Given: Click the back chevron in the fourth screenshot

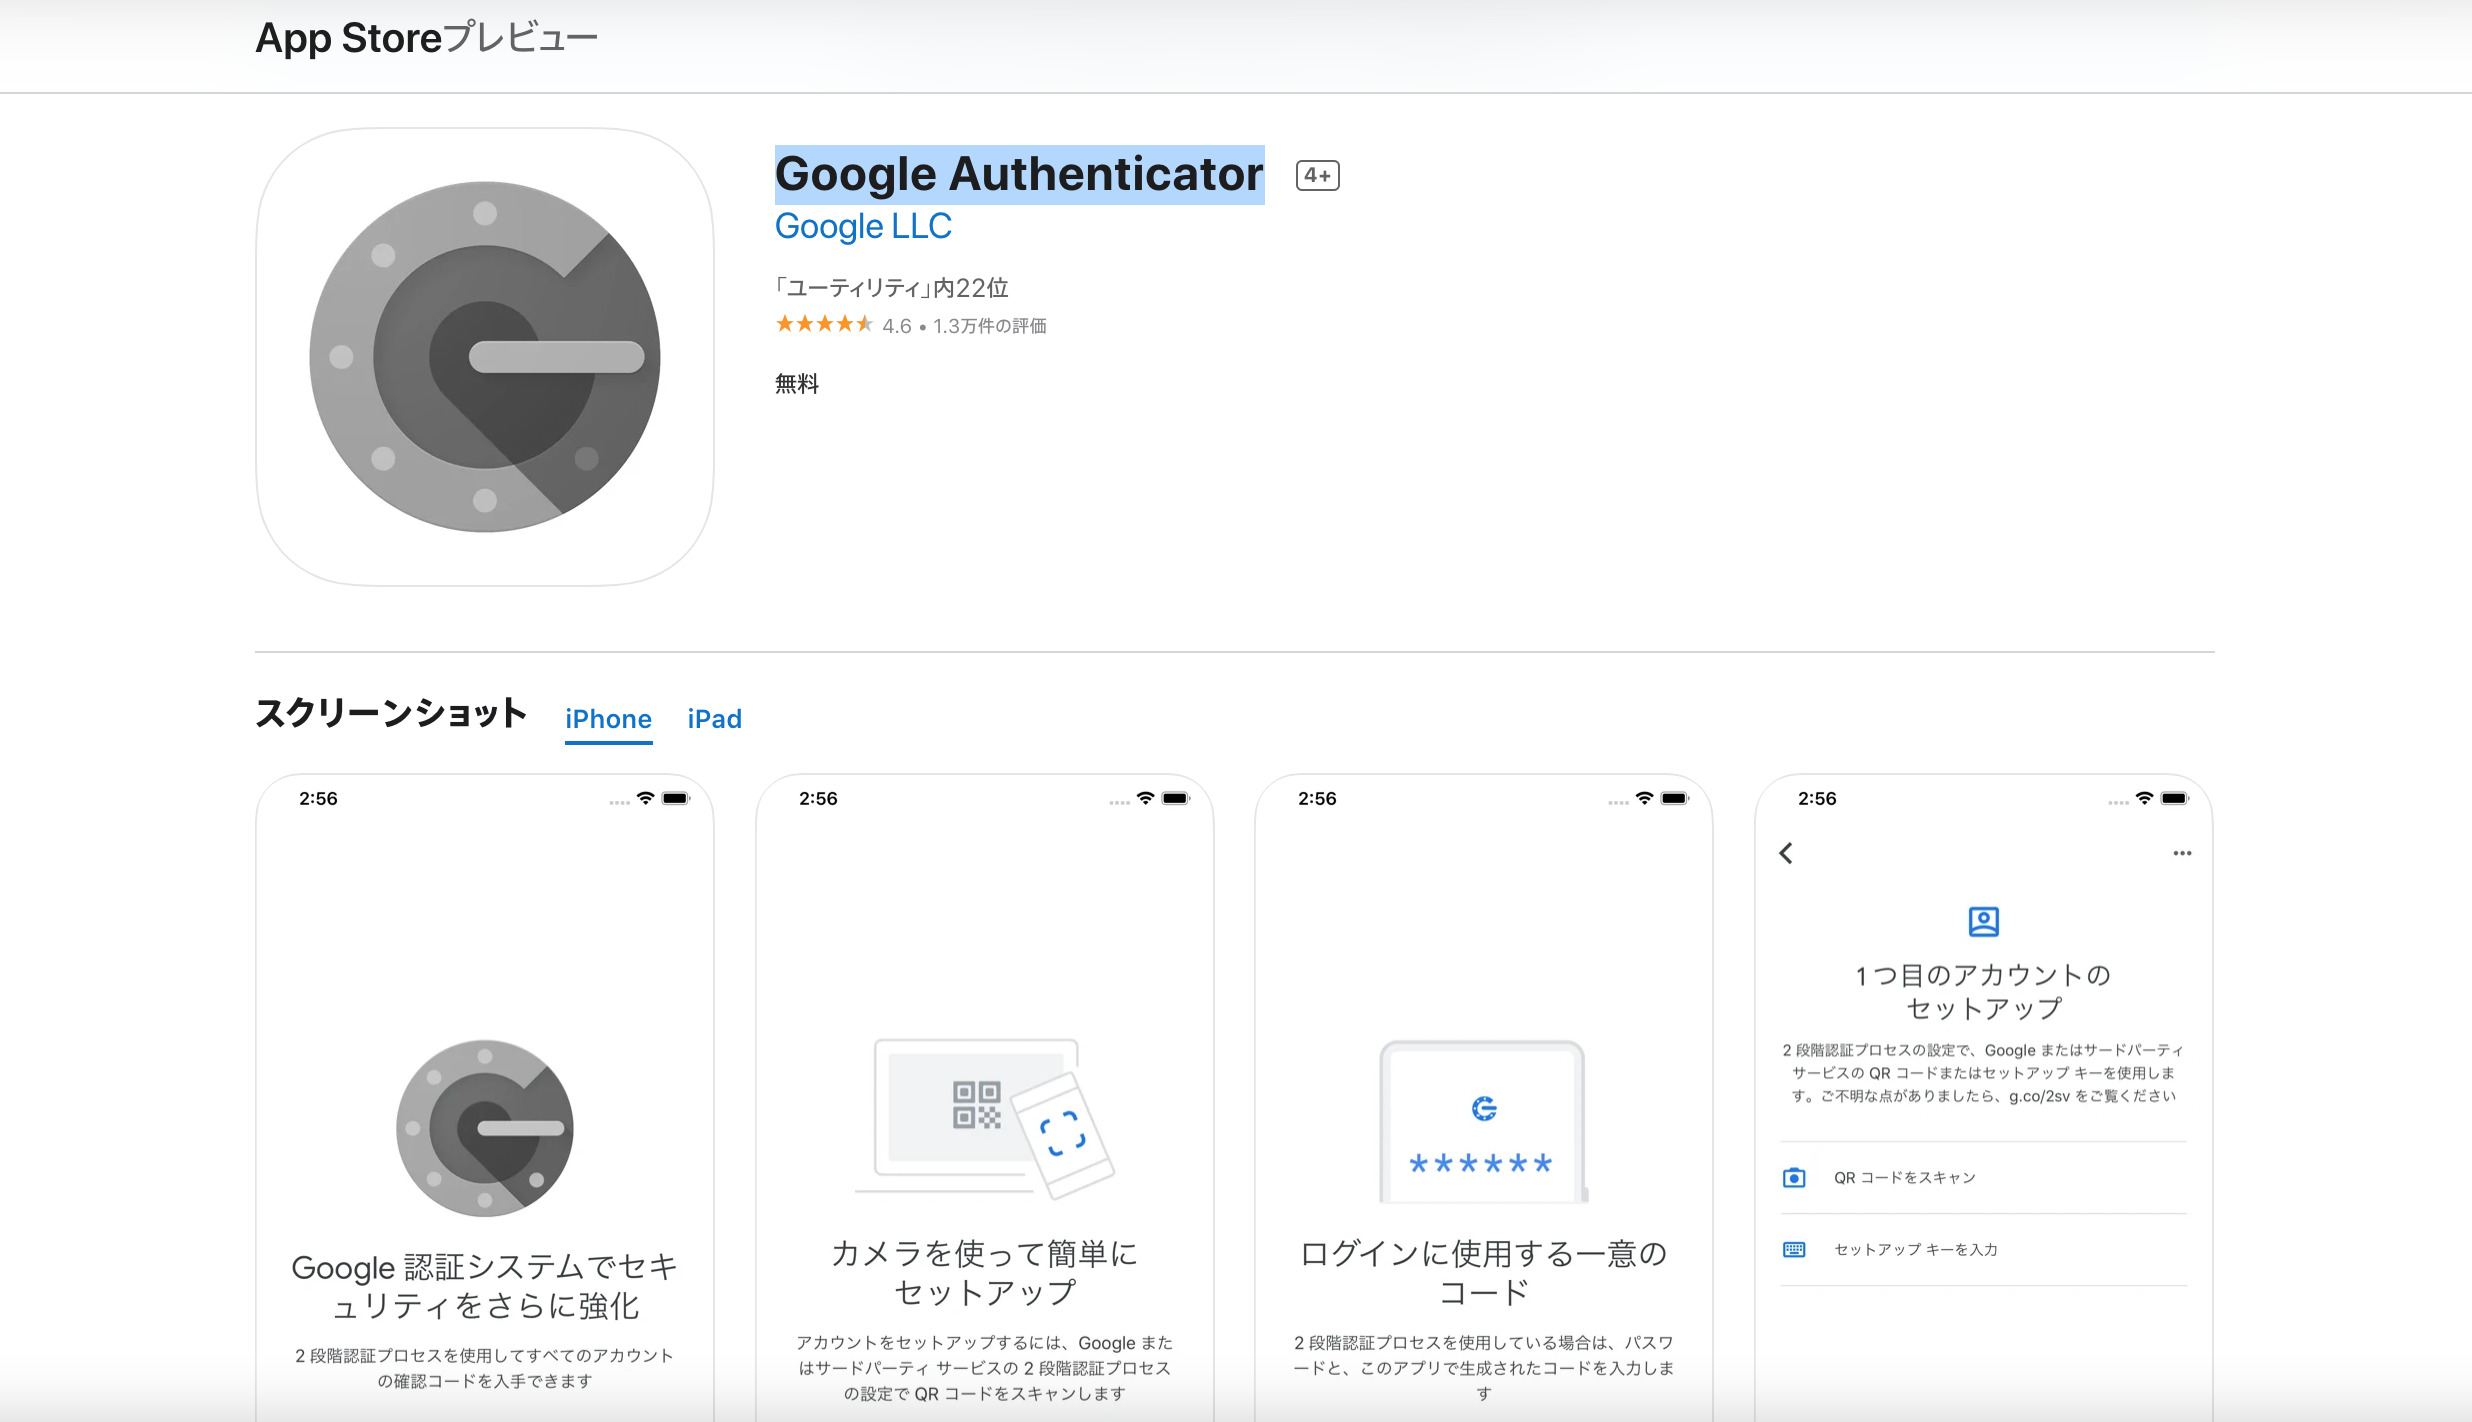Looking at the screenshot, I should 1786,852.
